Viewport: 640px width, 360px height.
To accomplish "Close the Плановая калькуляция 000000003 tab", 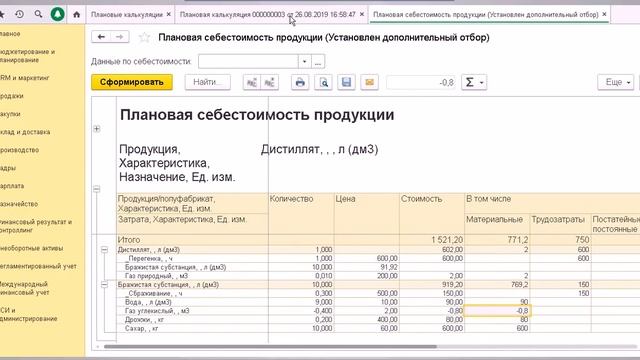I will 362,14.
